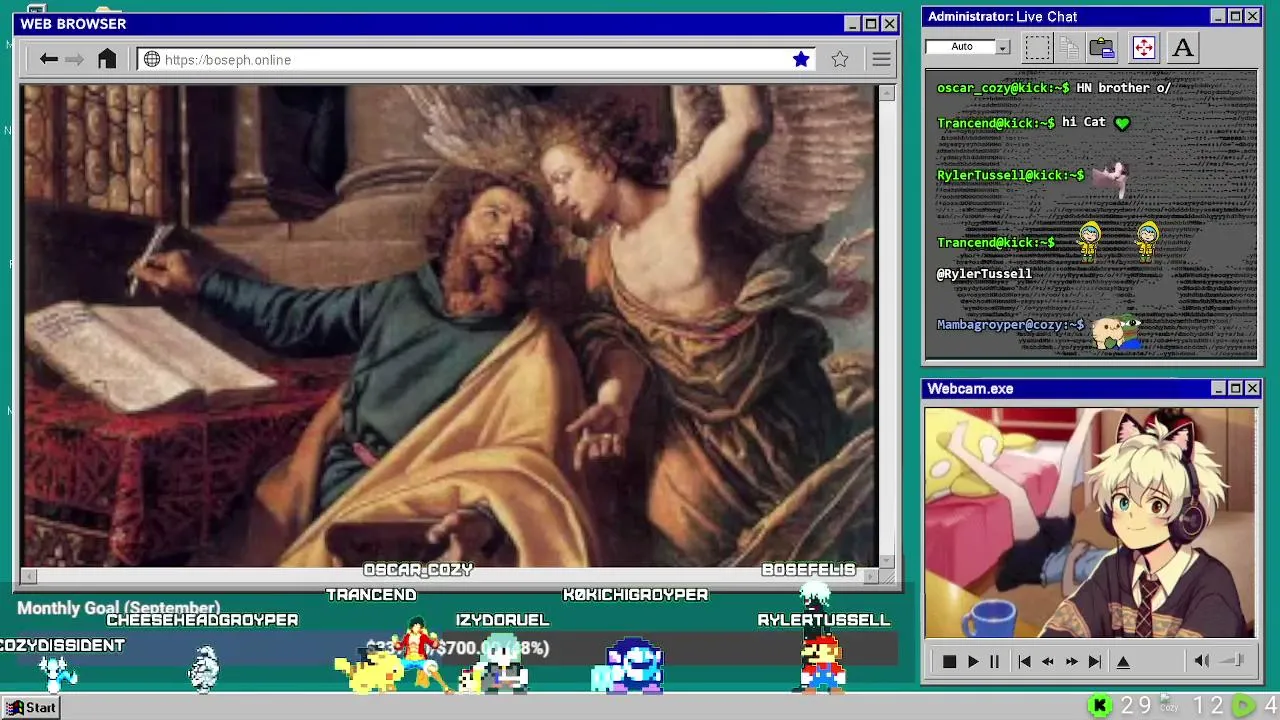Click the pink pig emote in chat
1280x720 pixels.
[x=1111, y=178]
